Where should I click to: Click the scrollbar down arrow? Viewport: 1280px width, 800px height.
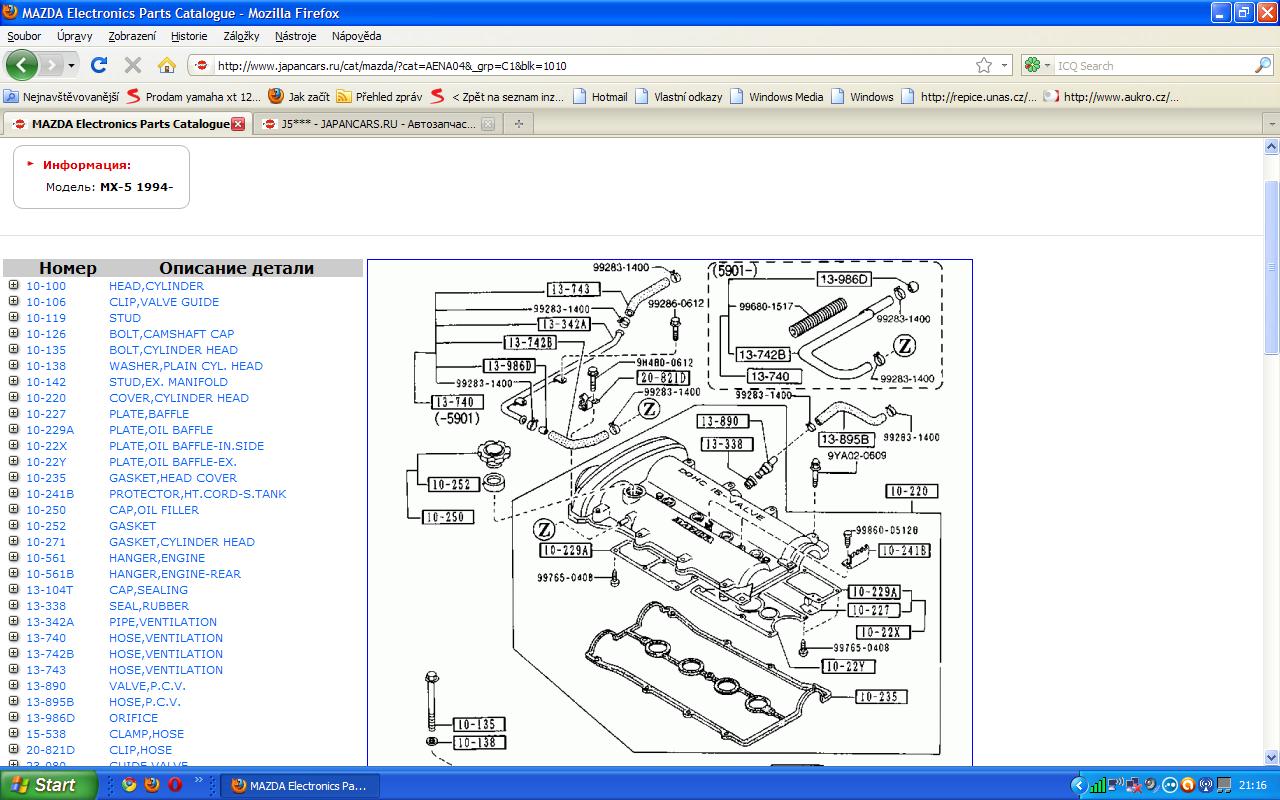(x=1271, y=757)
